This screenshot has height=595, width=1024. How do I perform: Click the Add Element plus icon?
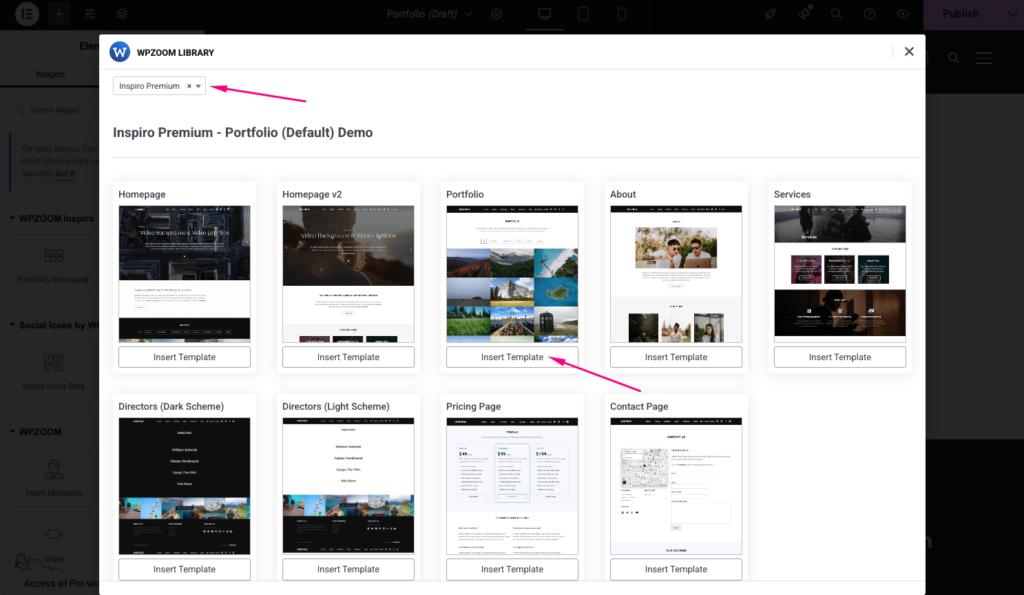tap(59, 14)
